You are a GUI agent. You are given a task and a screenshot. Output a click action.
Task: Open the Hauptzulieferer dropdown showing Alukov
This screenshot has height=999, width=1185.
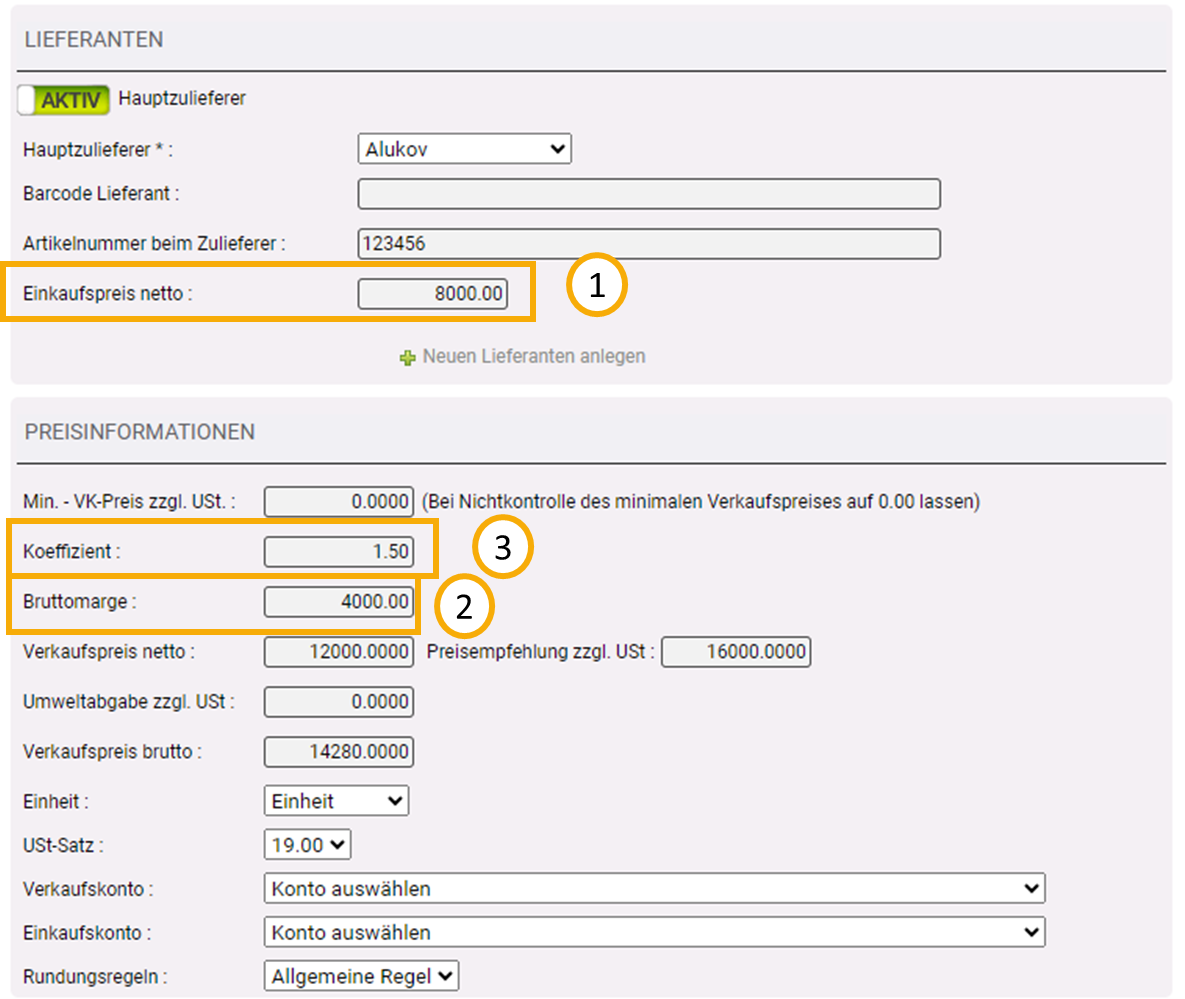coord(464,150)
